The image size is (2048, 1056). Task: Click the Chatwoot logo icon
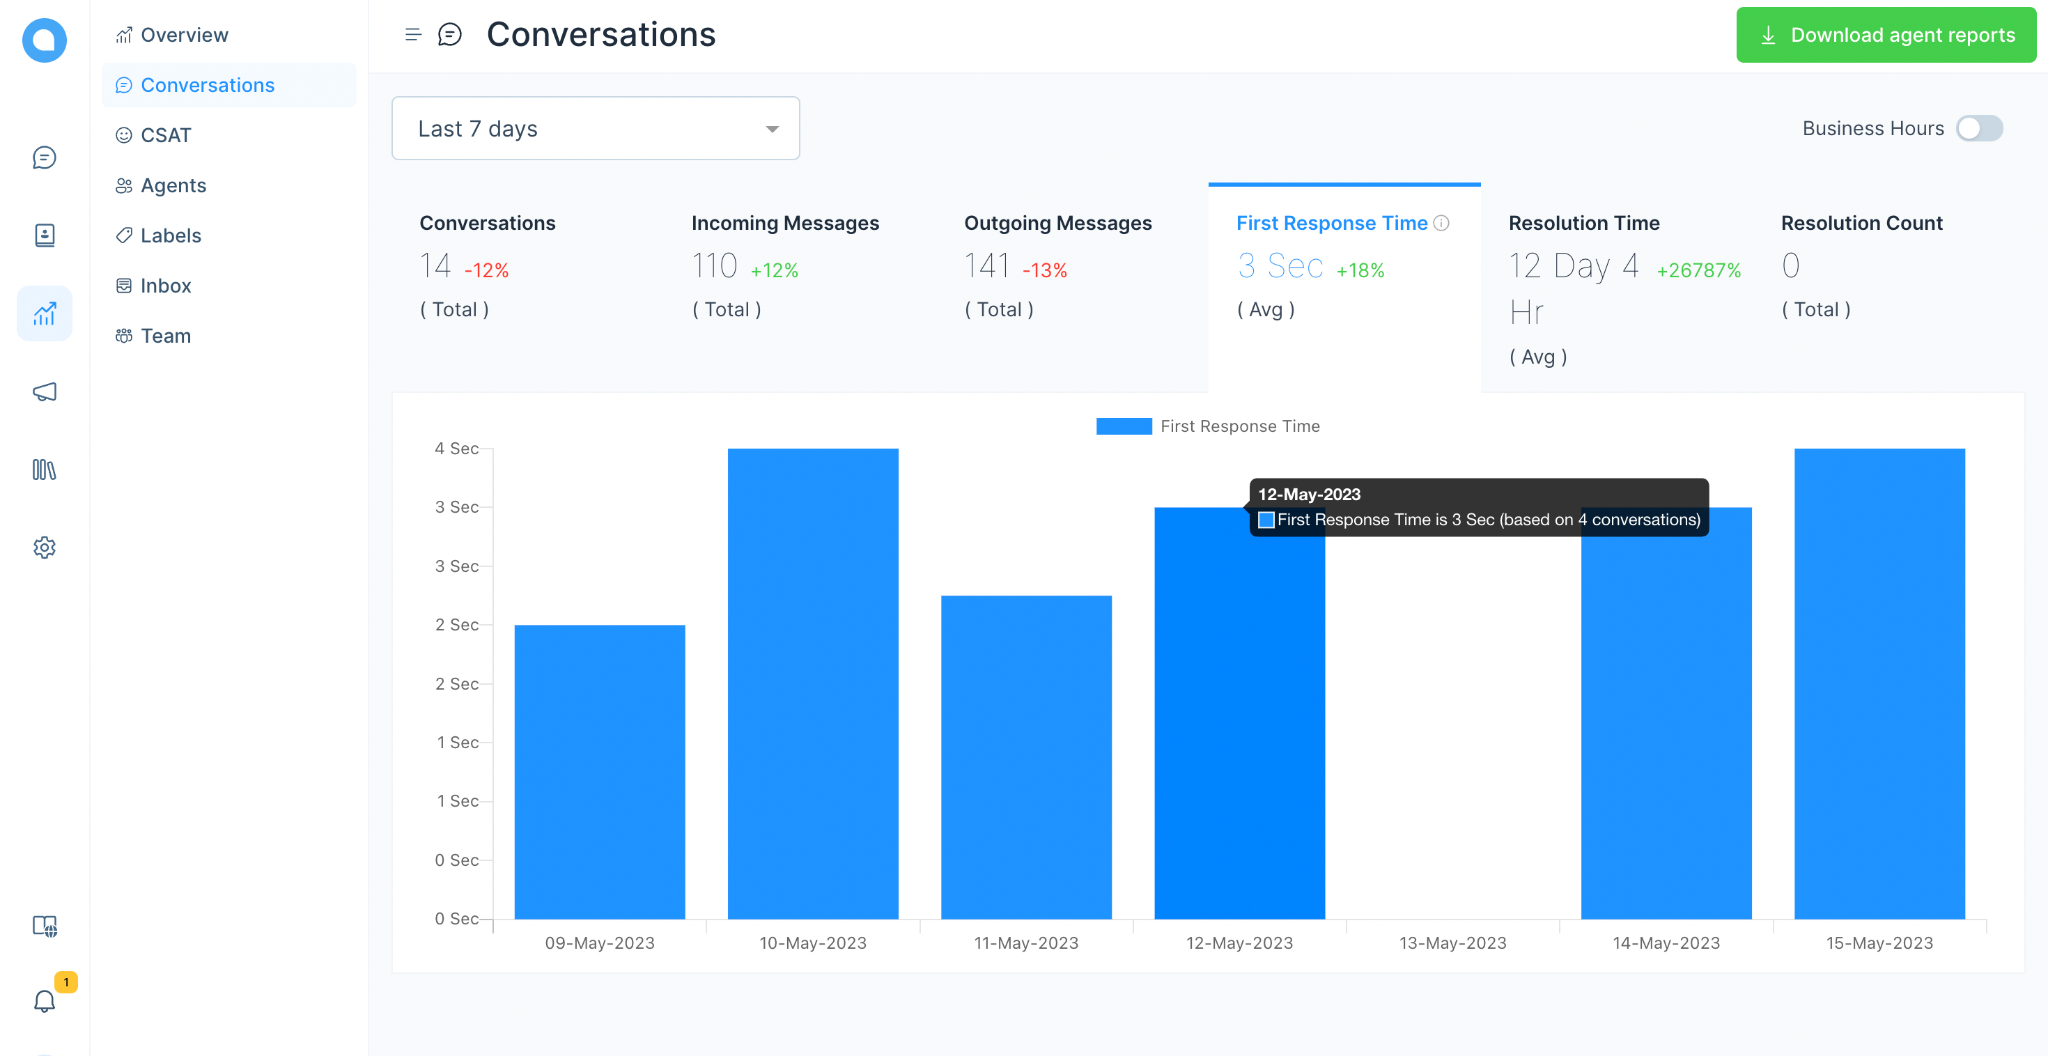[44, 40]
